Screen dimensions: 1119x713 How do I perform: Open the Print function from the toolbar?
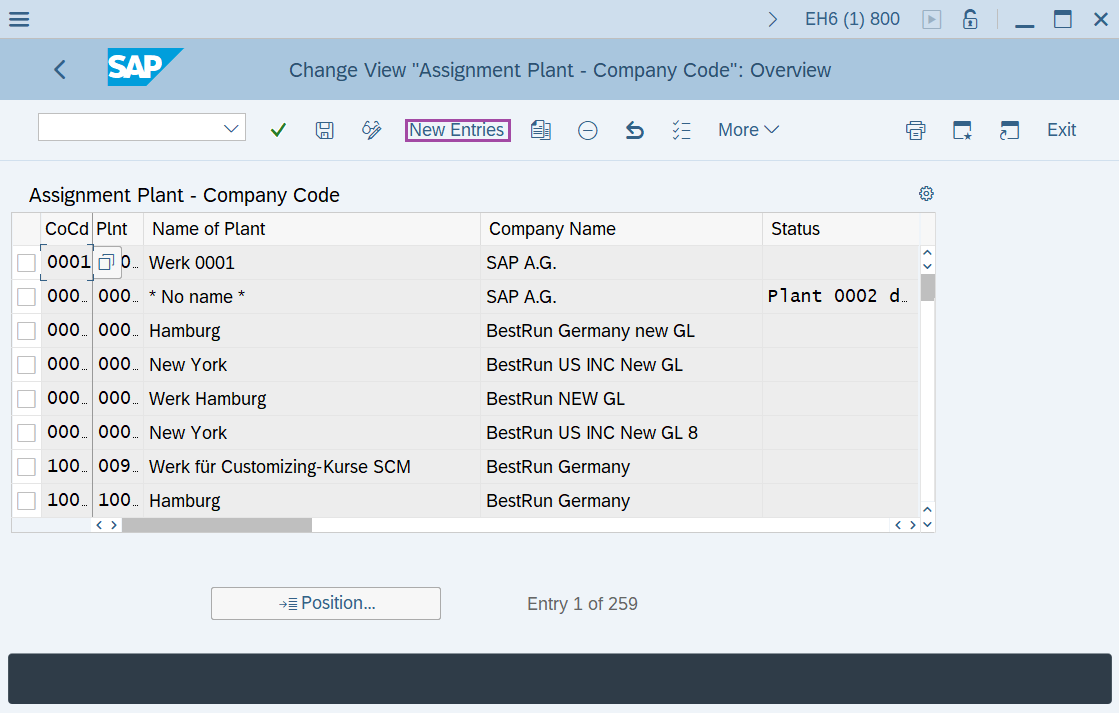(x=915, y=130)
